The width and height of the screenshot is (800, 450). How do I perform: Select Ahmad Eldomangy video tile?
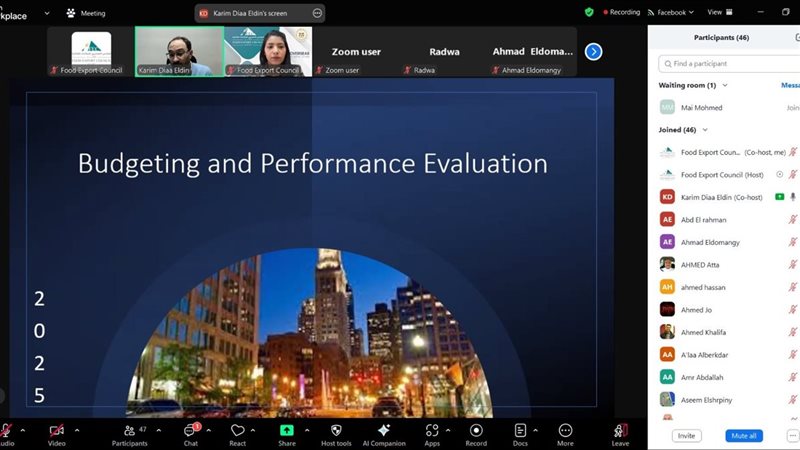(x=533, y=52)
